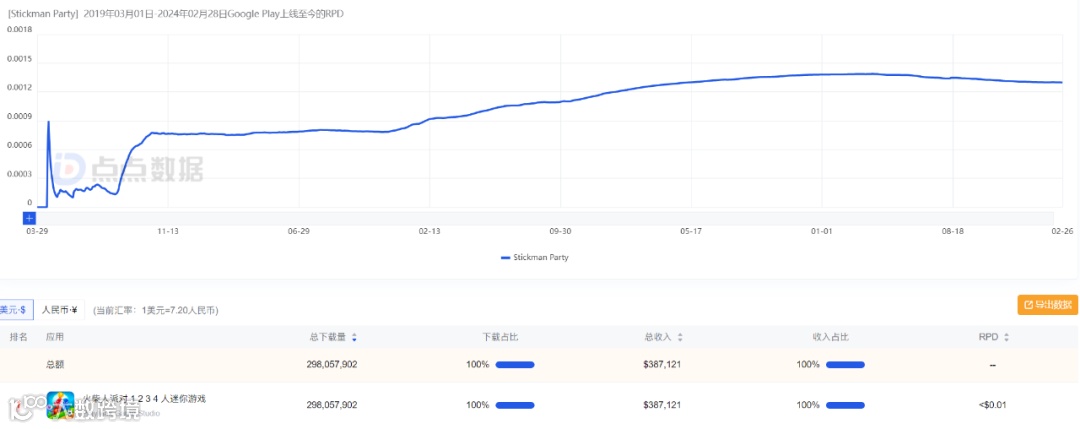The image size is (1080, 429).
Task: Sort by 总下载量 using sort arrows
Action: [x=354, y=338]
